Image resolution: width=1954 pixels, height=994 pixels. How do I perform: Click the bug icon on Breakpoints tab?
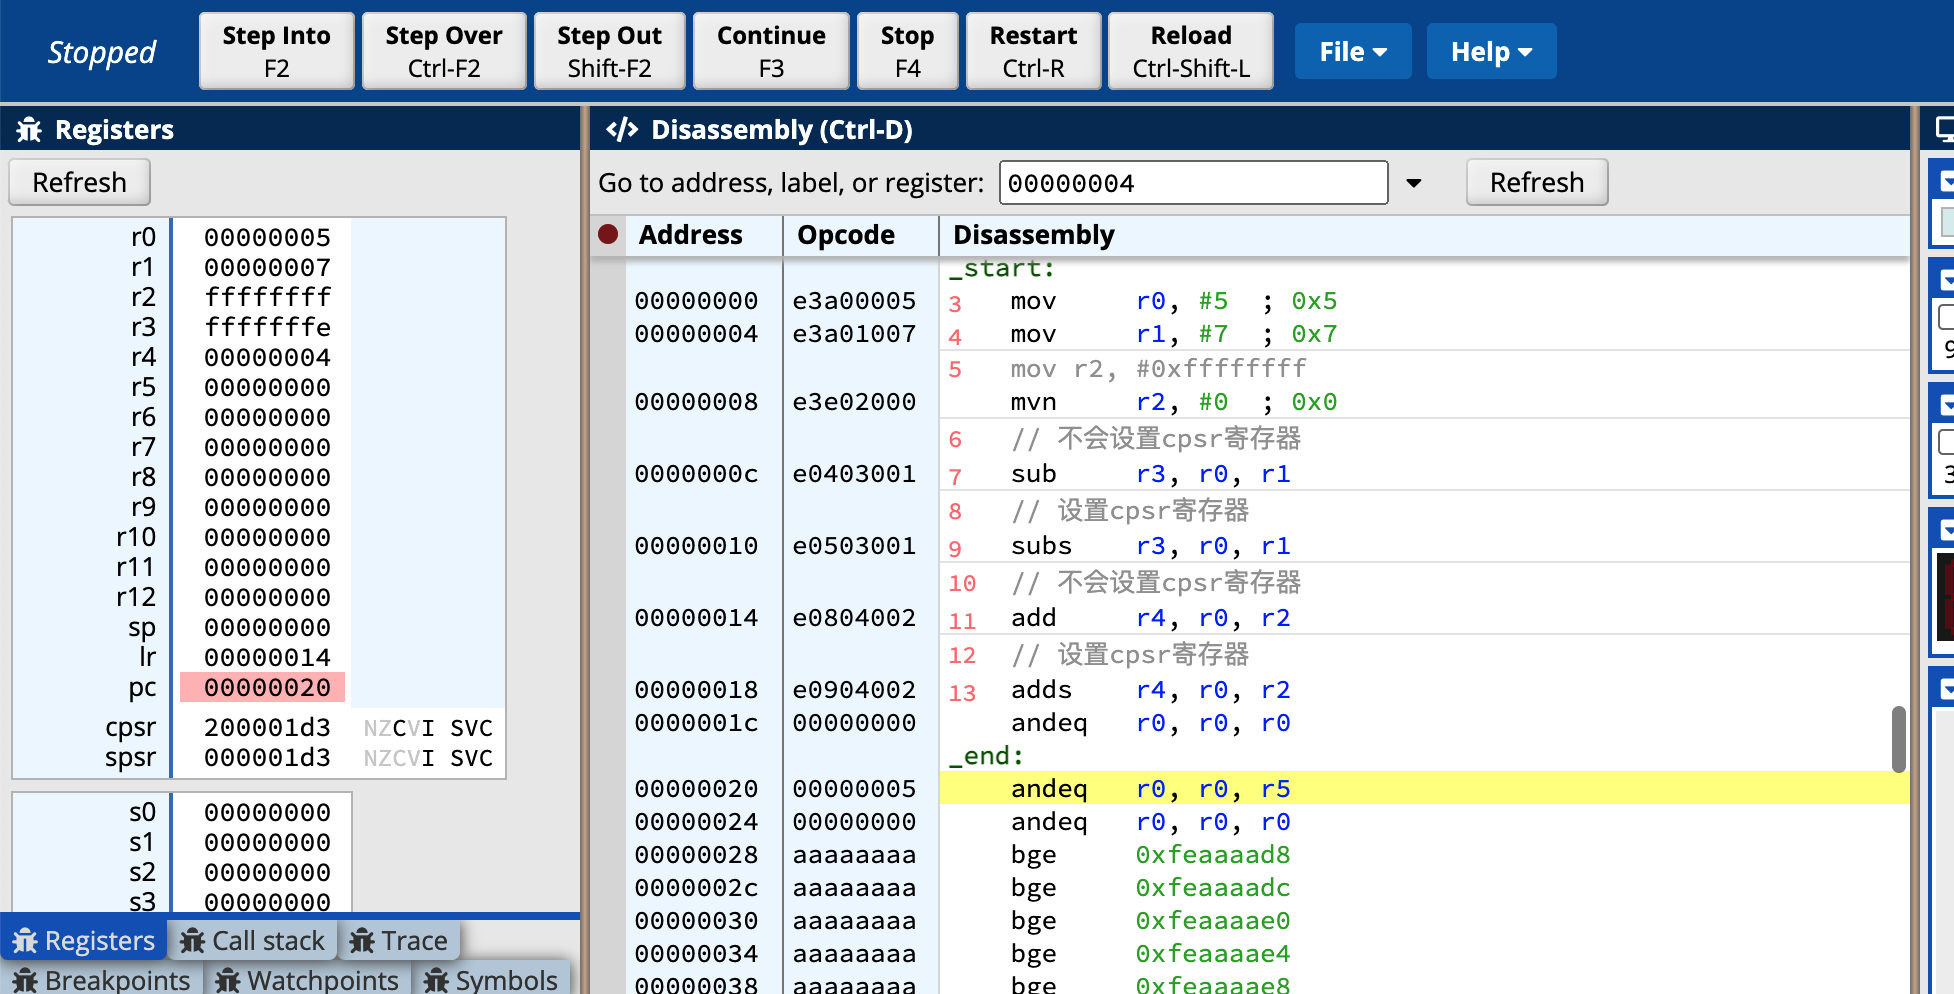pos(25,980)
